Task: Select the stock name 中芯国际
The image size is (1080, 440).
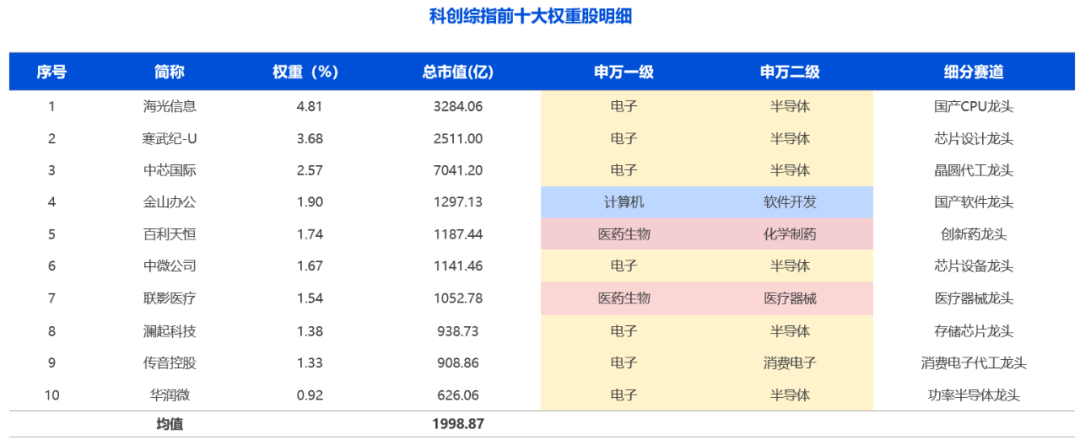Action: [169, 170]
